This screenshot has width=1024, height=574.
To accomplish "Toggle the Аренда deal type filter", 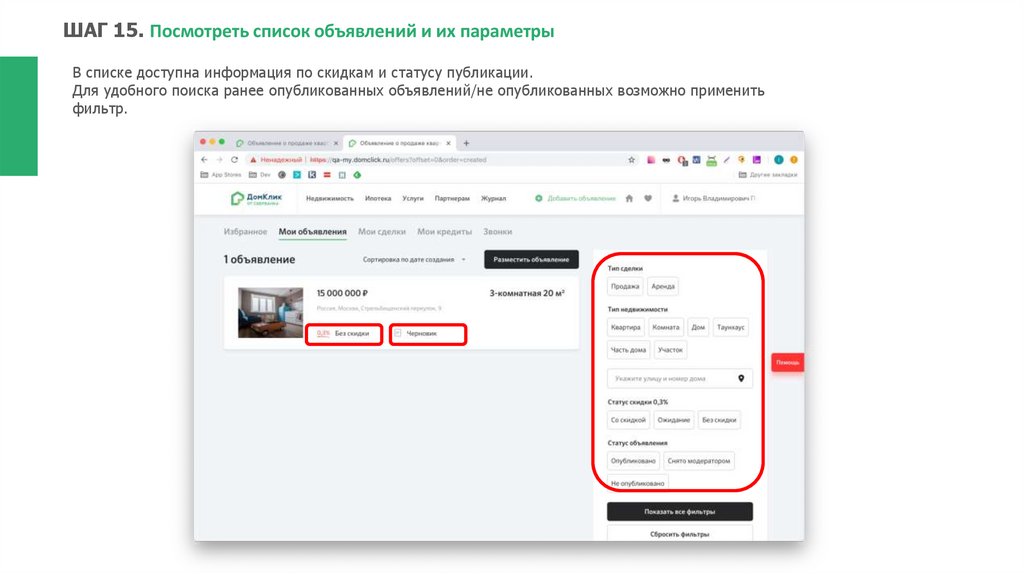I will click(663, 287).
